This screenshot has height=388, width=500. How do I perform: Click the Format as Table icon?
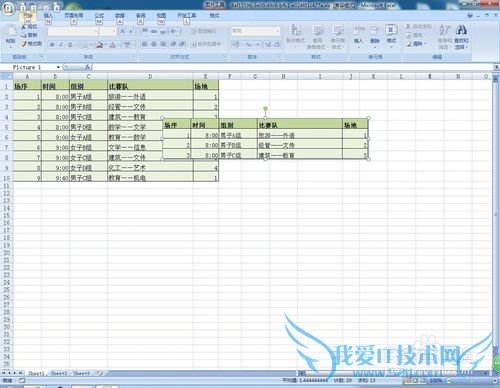[x=317, y=30]
